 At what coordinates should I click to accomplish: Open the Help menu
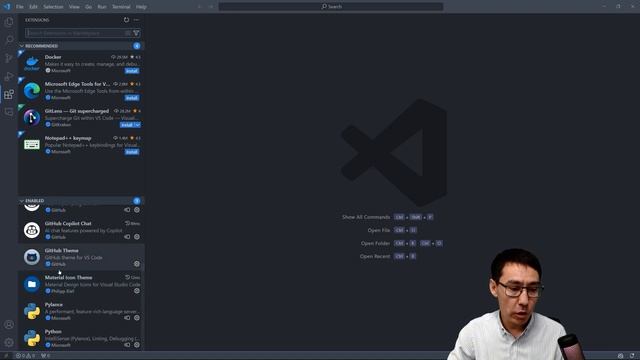[141, 7]
